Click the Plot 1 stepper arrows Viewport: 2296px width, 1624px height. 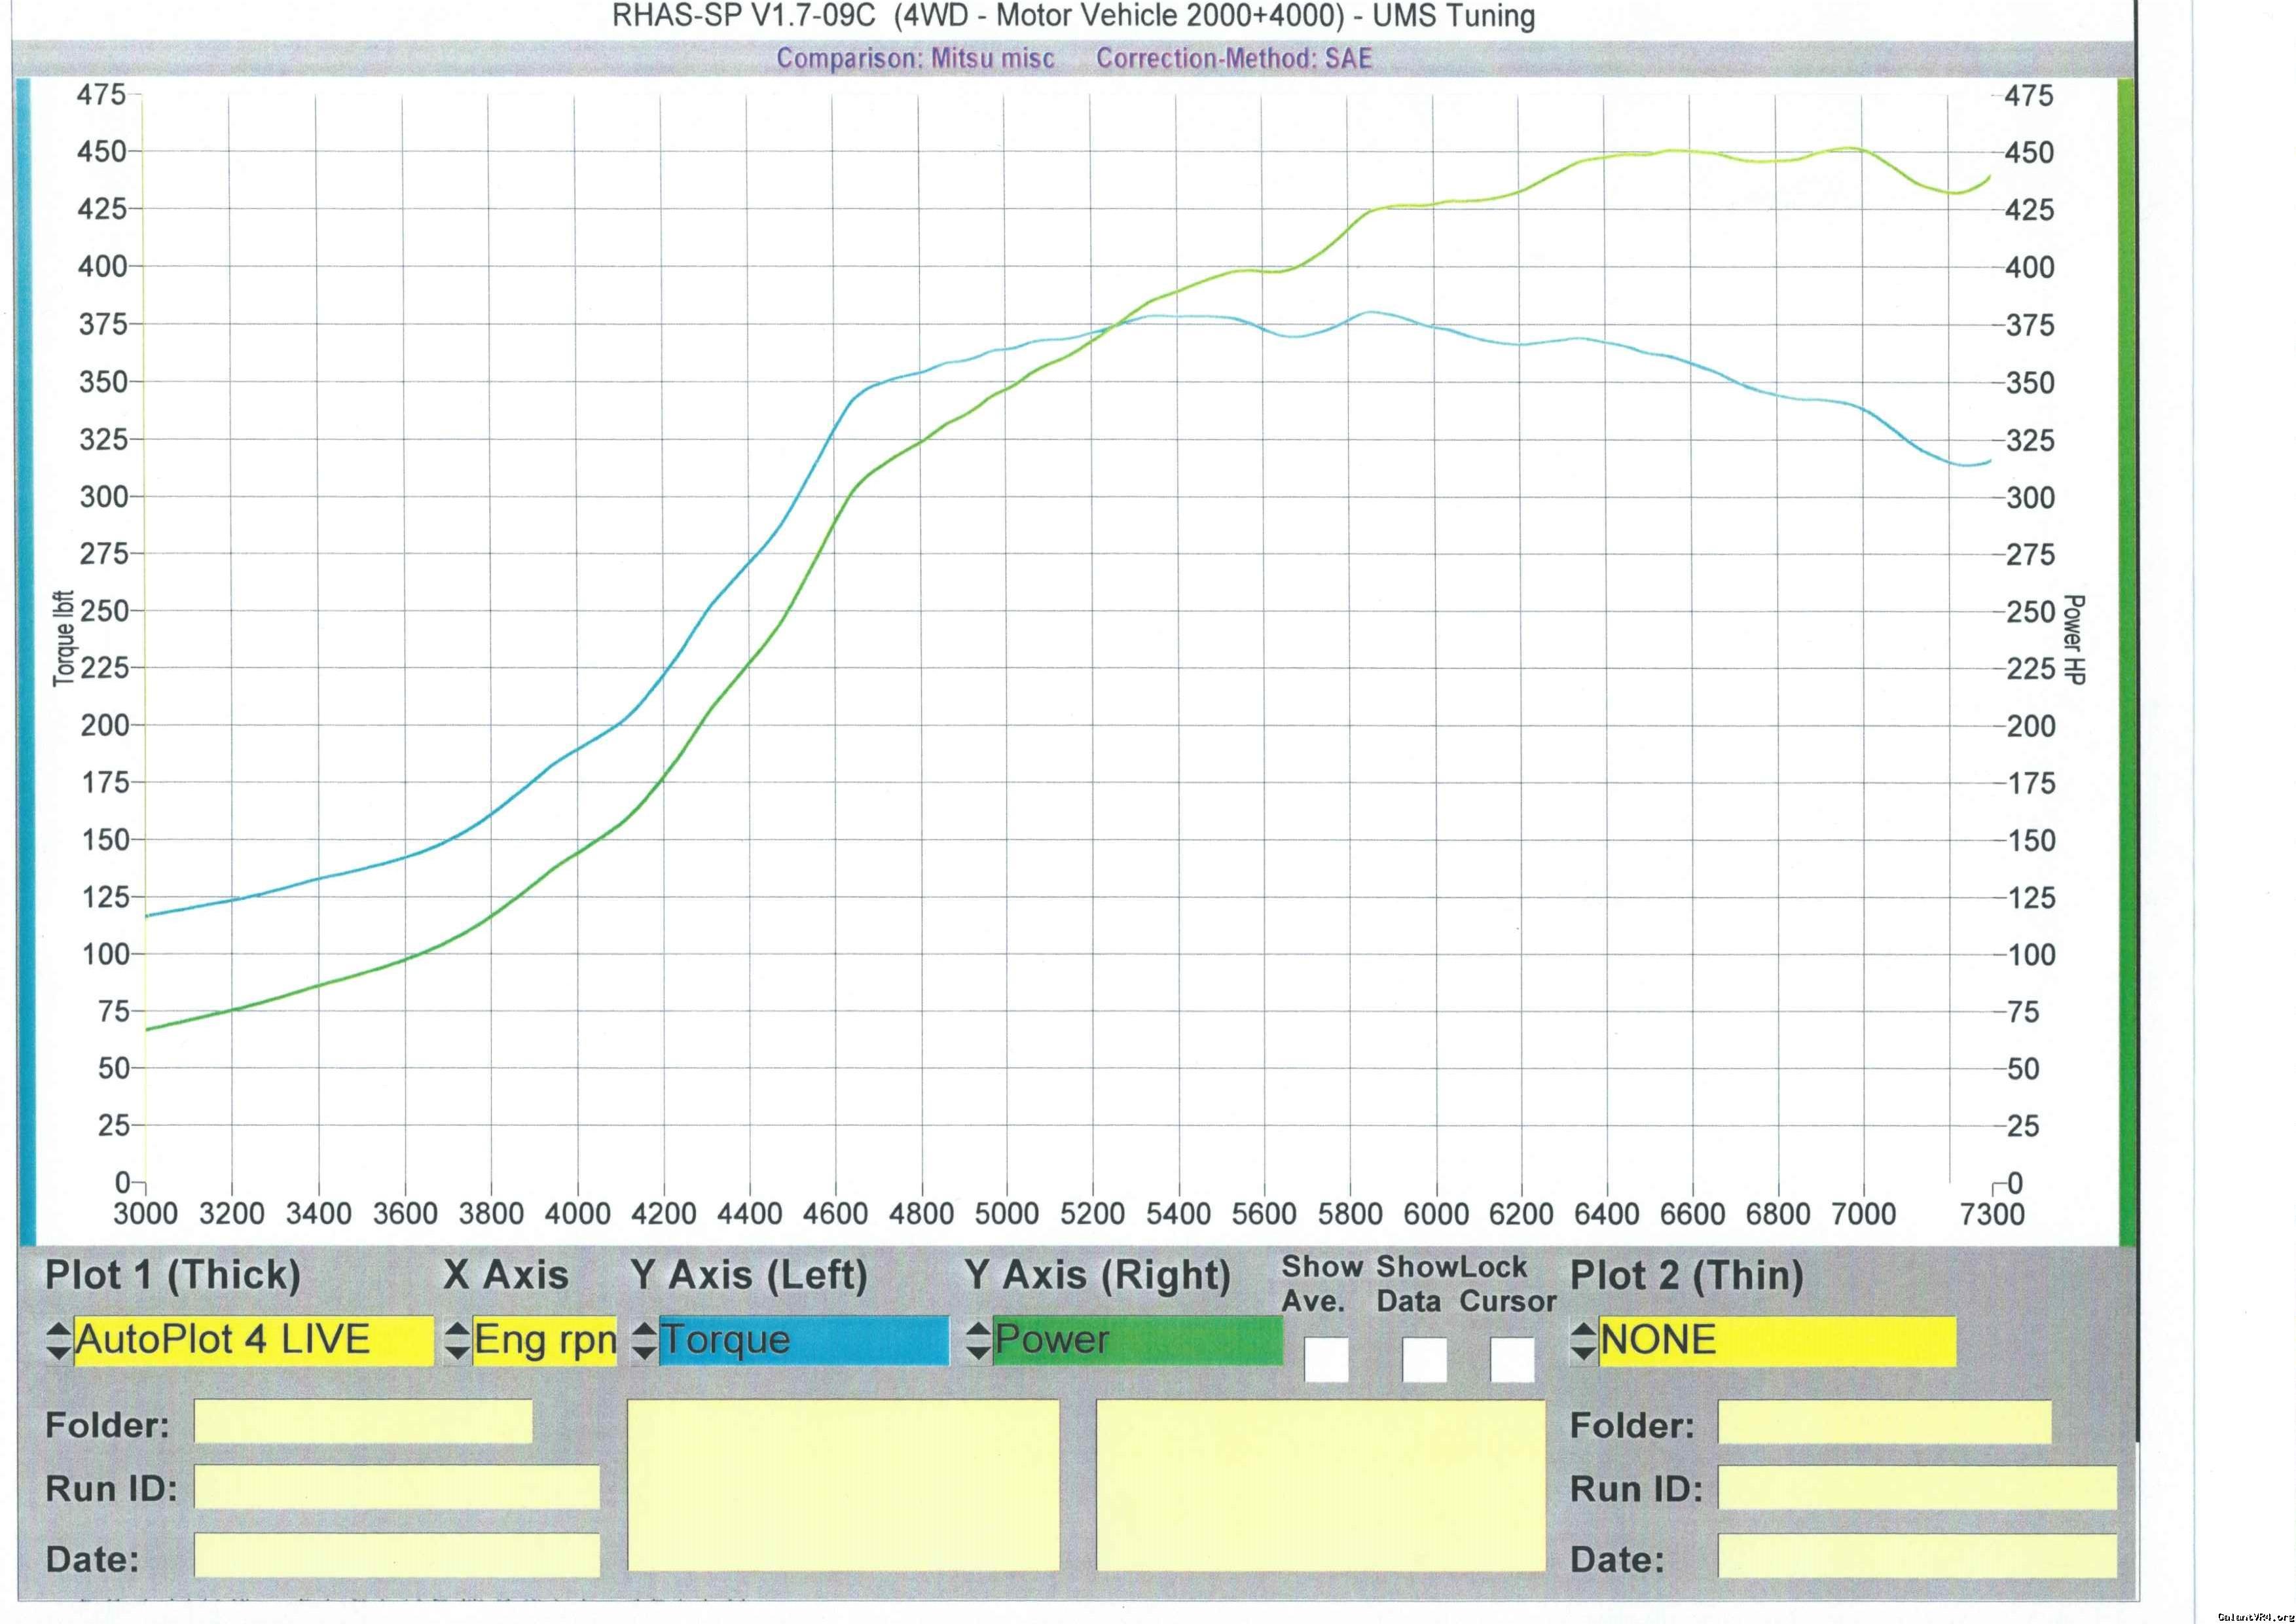click(58, 1341)
